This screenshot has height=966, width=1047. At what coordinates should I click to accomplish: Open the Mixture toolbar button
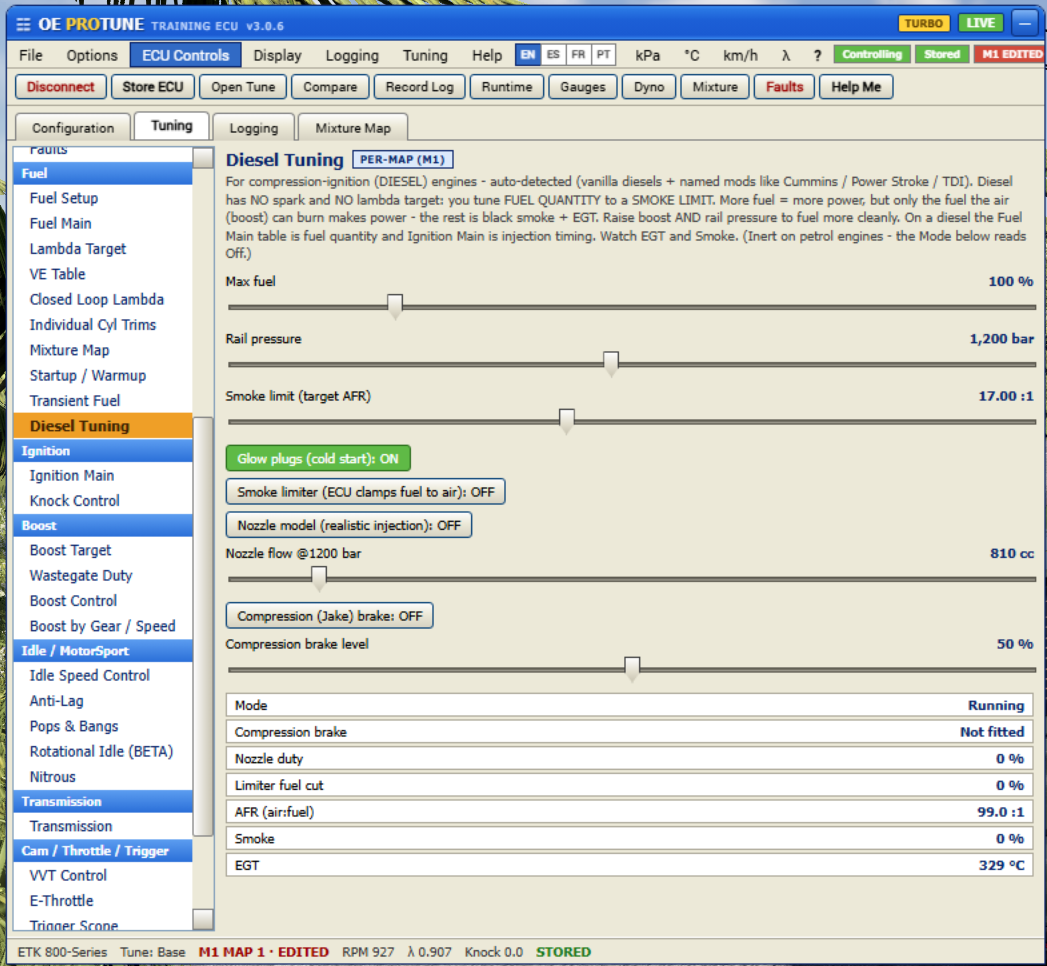pyautogui.click(x=715, y=87)
